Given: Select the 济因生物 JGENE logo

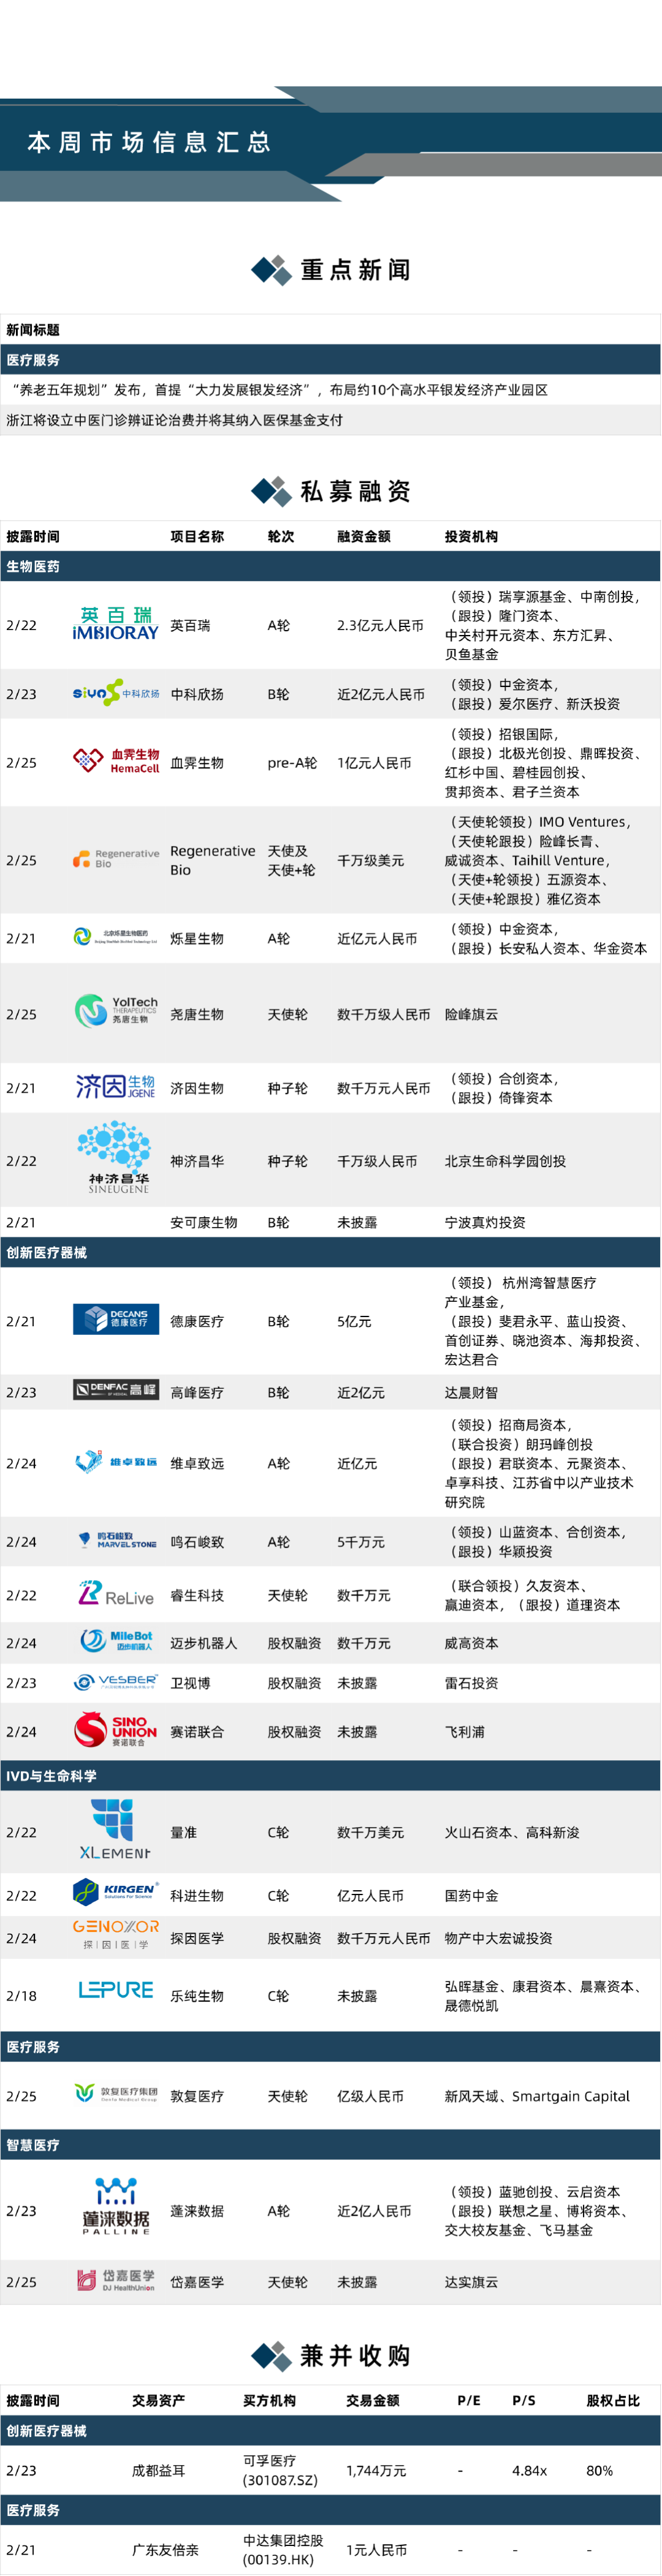Looking at the screenshot, I should (x=116, y=1087).
